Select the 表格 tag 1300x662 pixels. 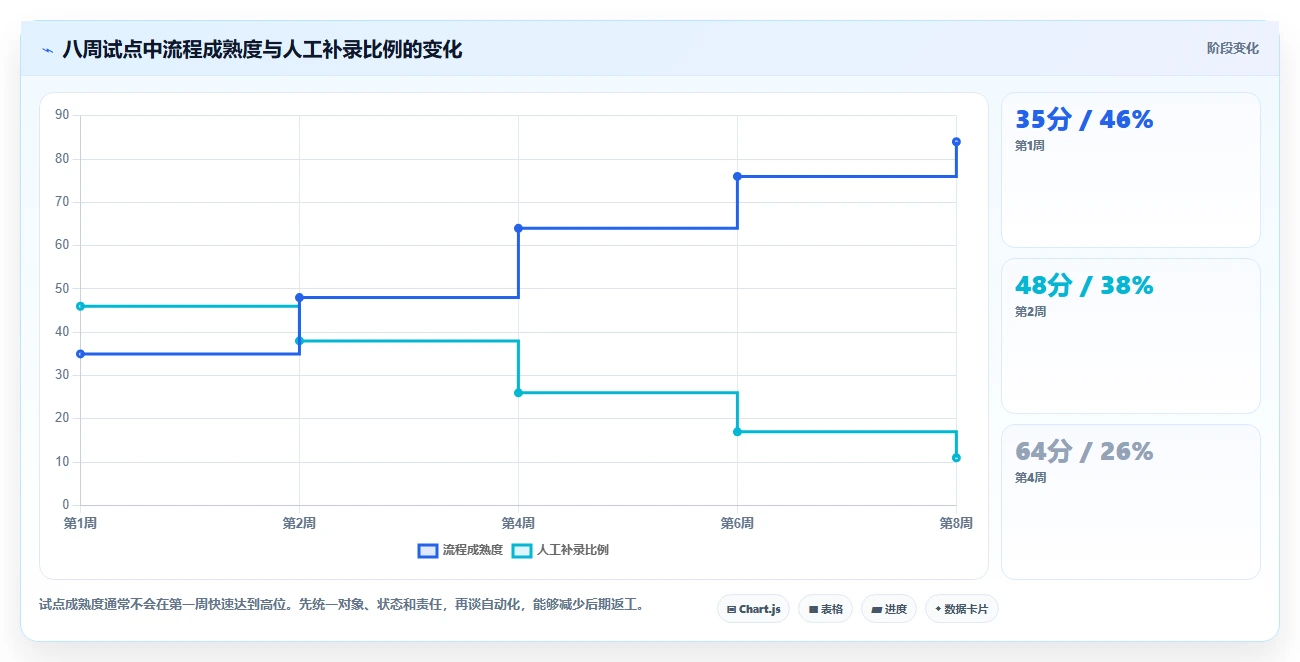[x=825, y=608]
